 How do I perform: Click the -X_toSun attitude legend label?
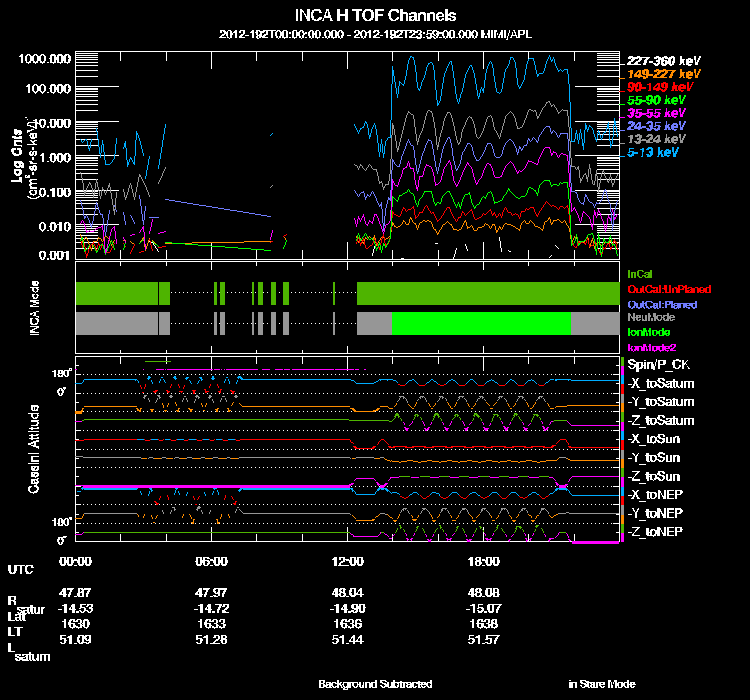(656, 439)
